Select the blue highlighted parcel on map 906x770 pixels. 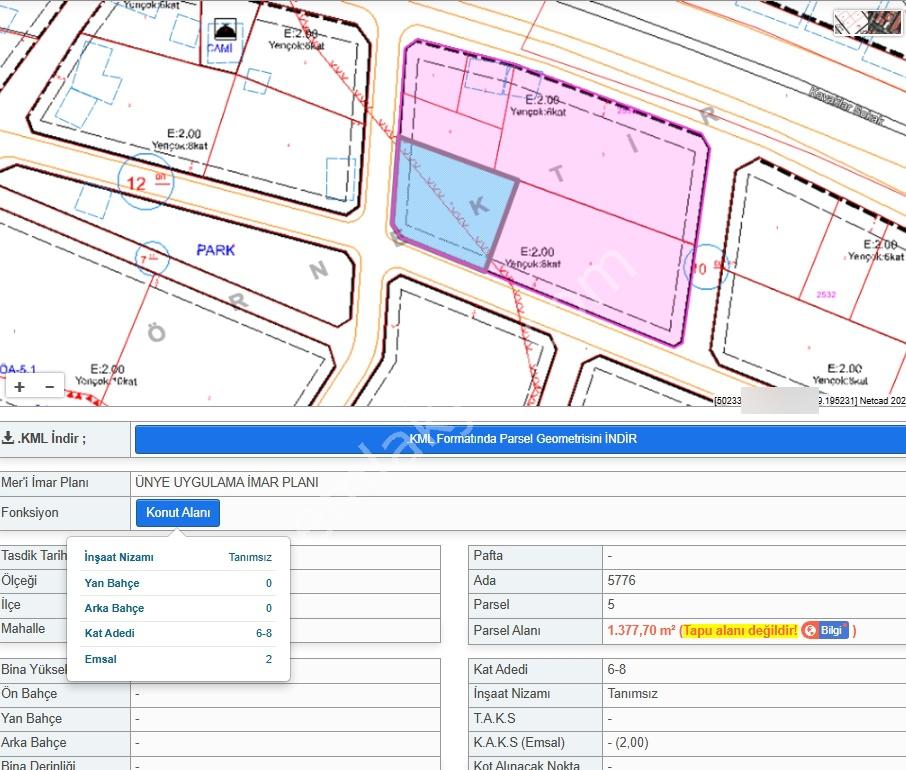click(x=454, y=205)
